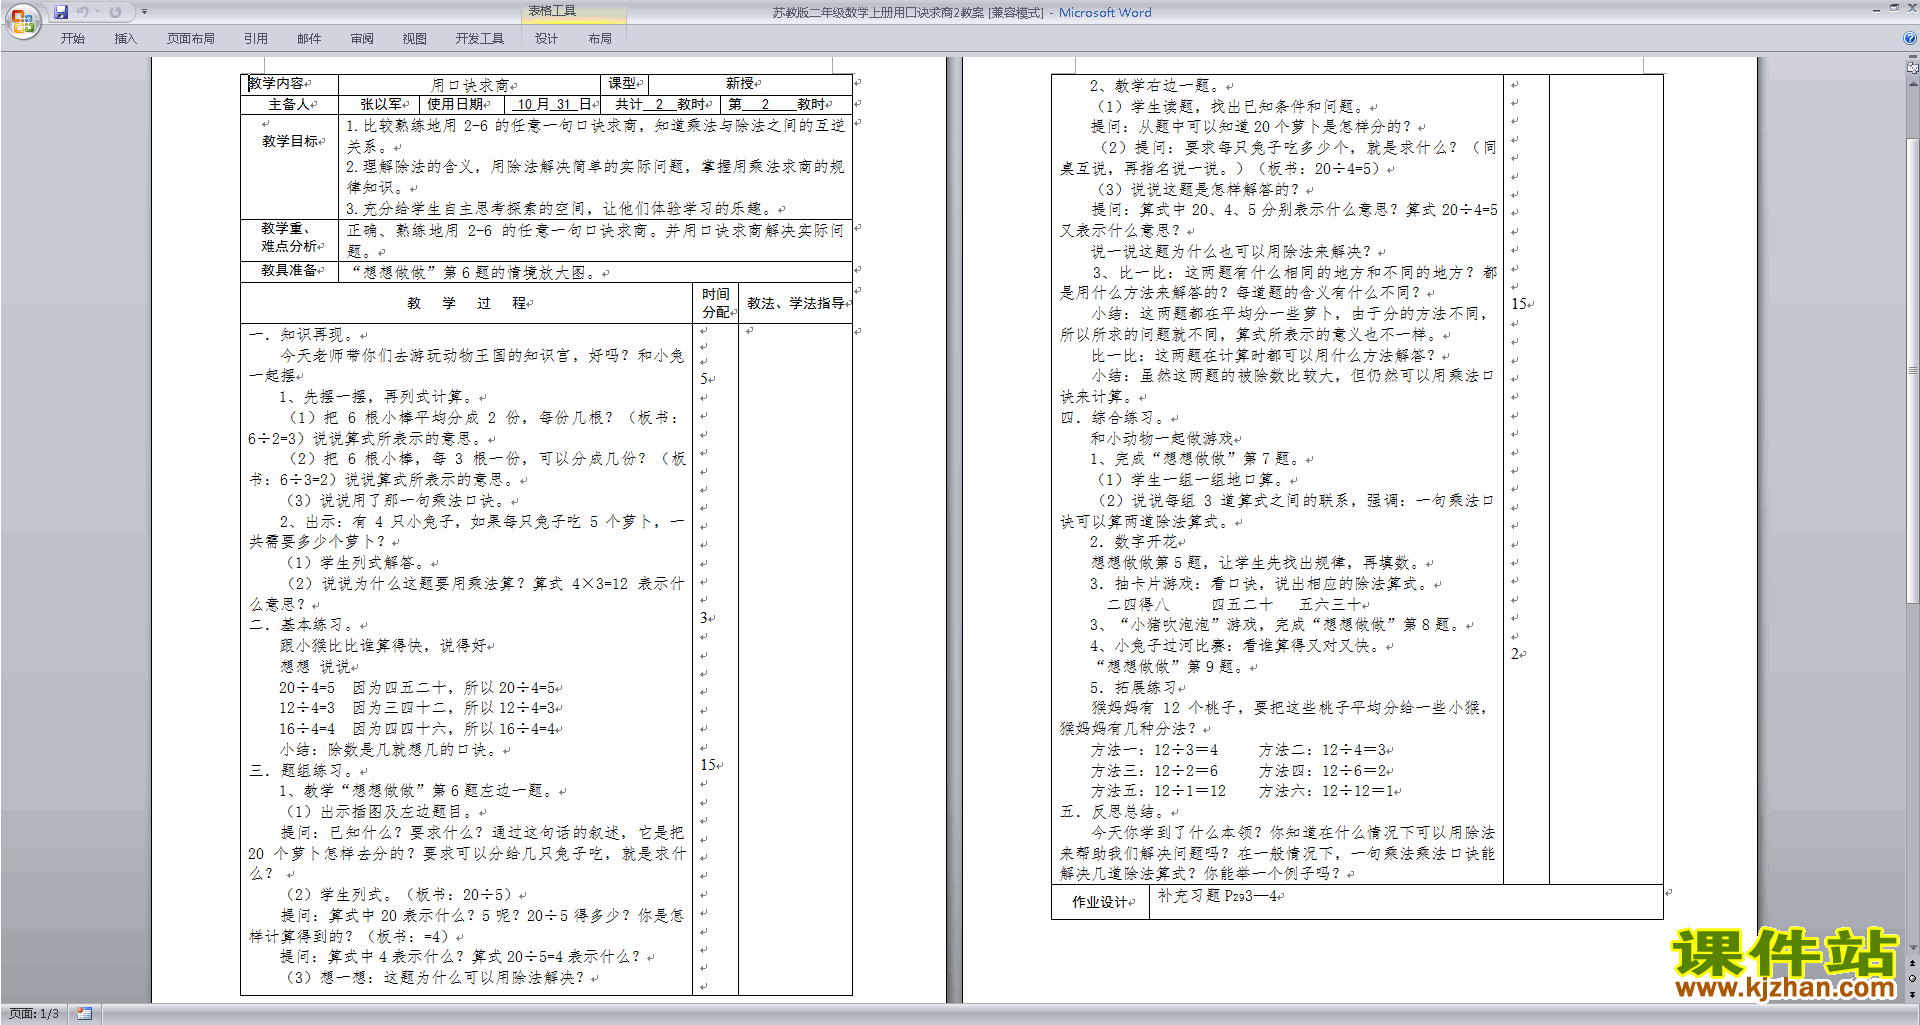Click the 教具准备 row label
The image size is (1920, 1025).
click(291, 271)
